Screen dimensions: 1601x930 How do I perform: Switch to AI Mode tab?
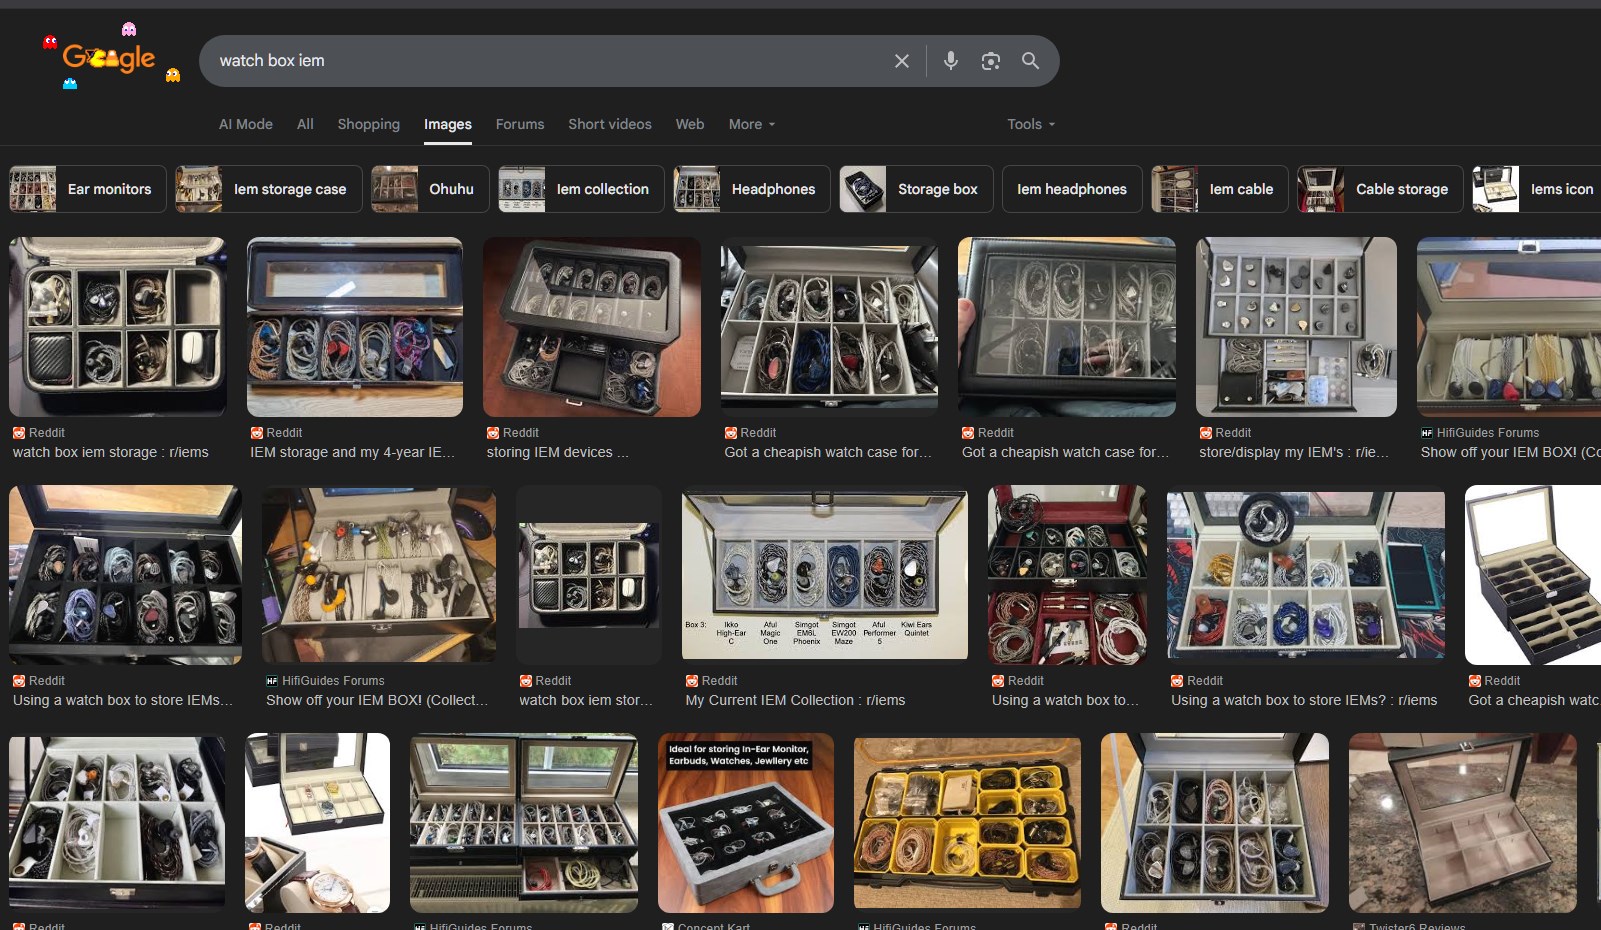click(x=246, y=124)
